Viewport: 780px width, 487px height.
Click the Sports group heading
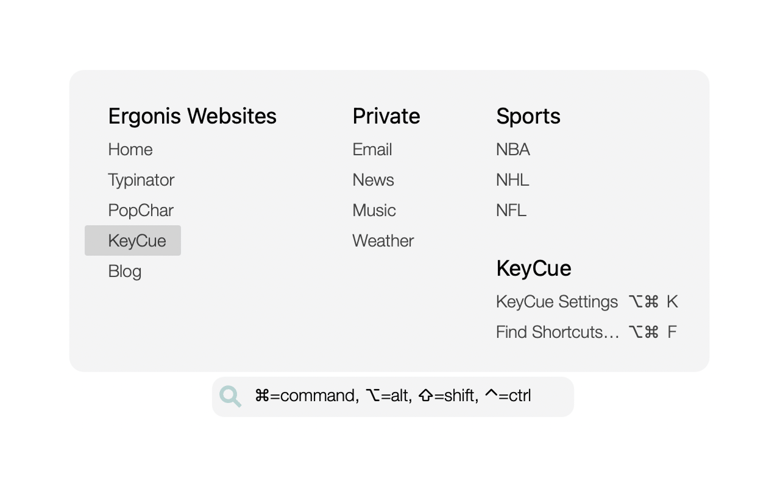tap(528, 116)
